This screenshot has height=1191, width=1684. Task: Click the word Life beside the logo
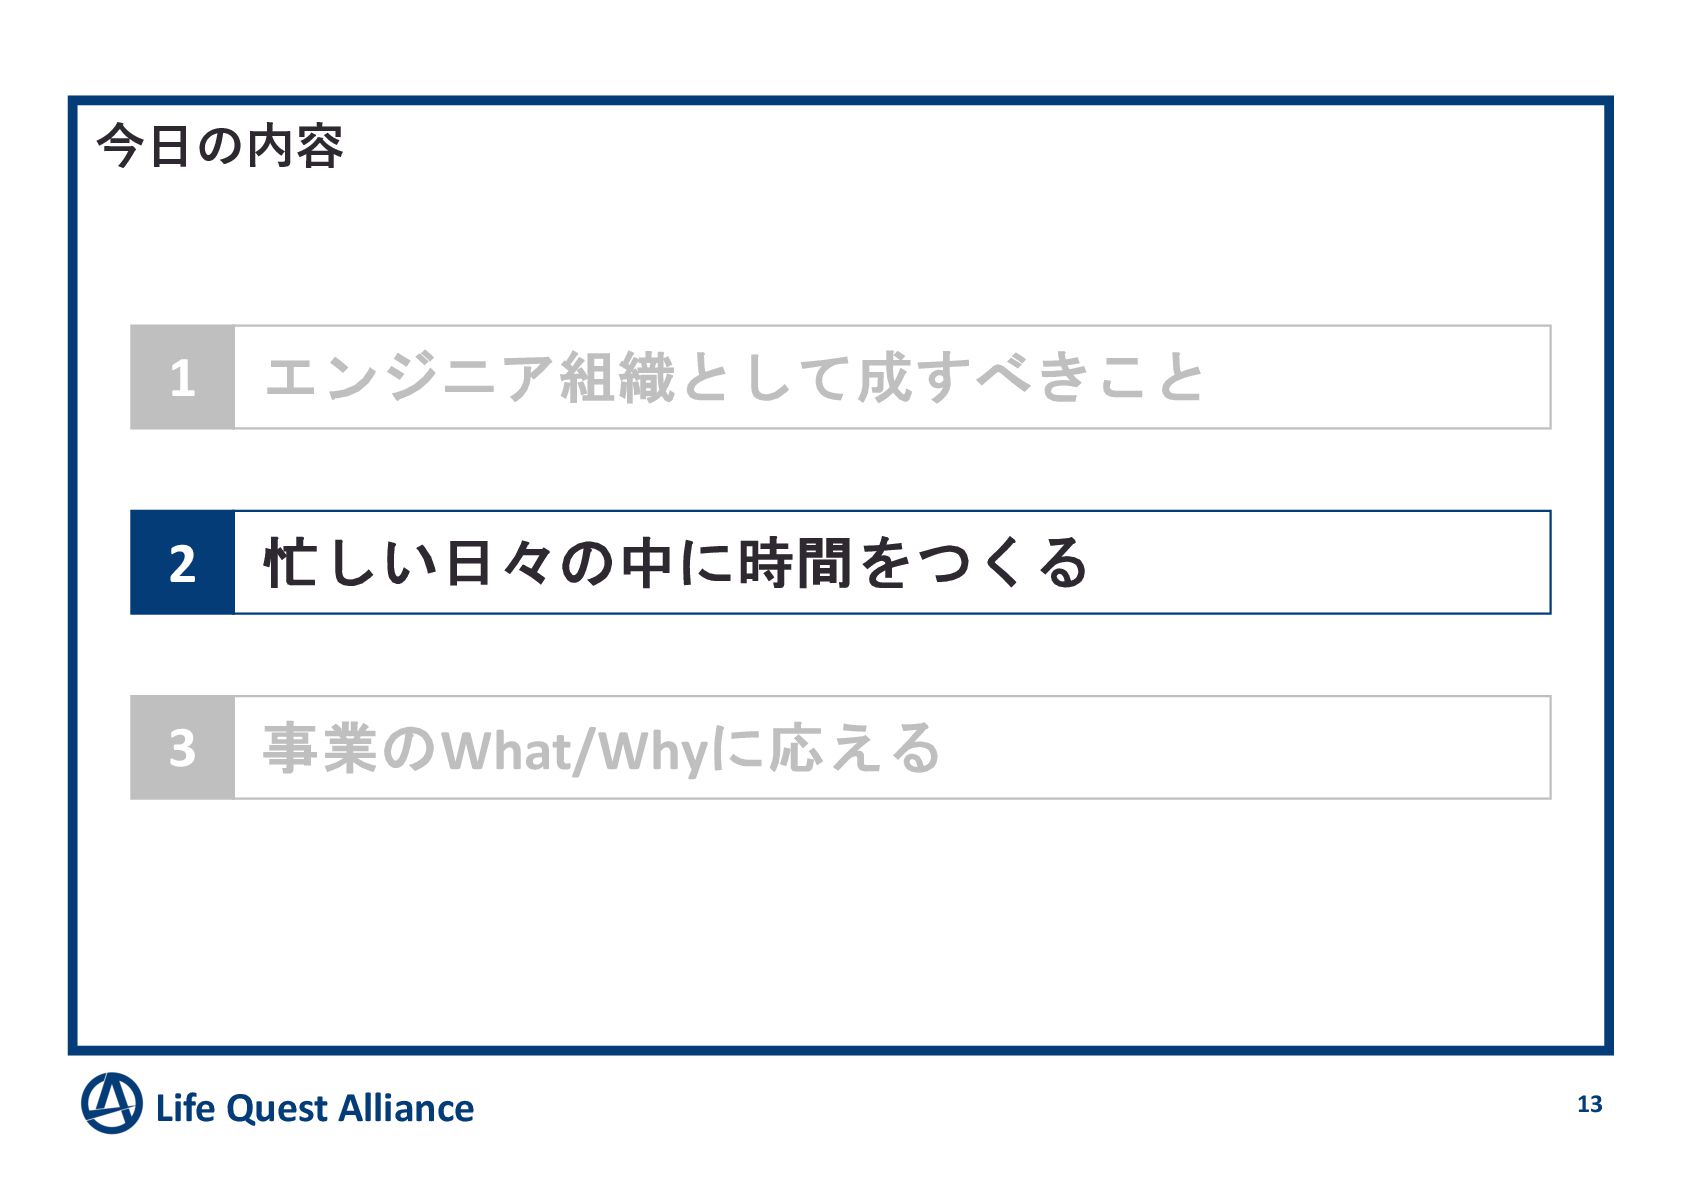coord(185,1108)
